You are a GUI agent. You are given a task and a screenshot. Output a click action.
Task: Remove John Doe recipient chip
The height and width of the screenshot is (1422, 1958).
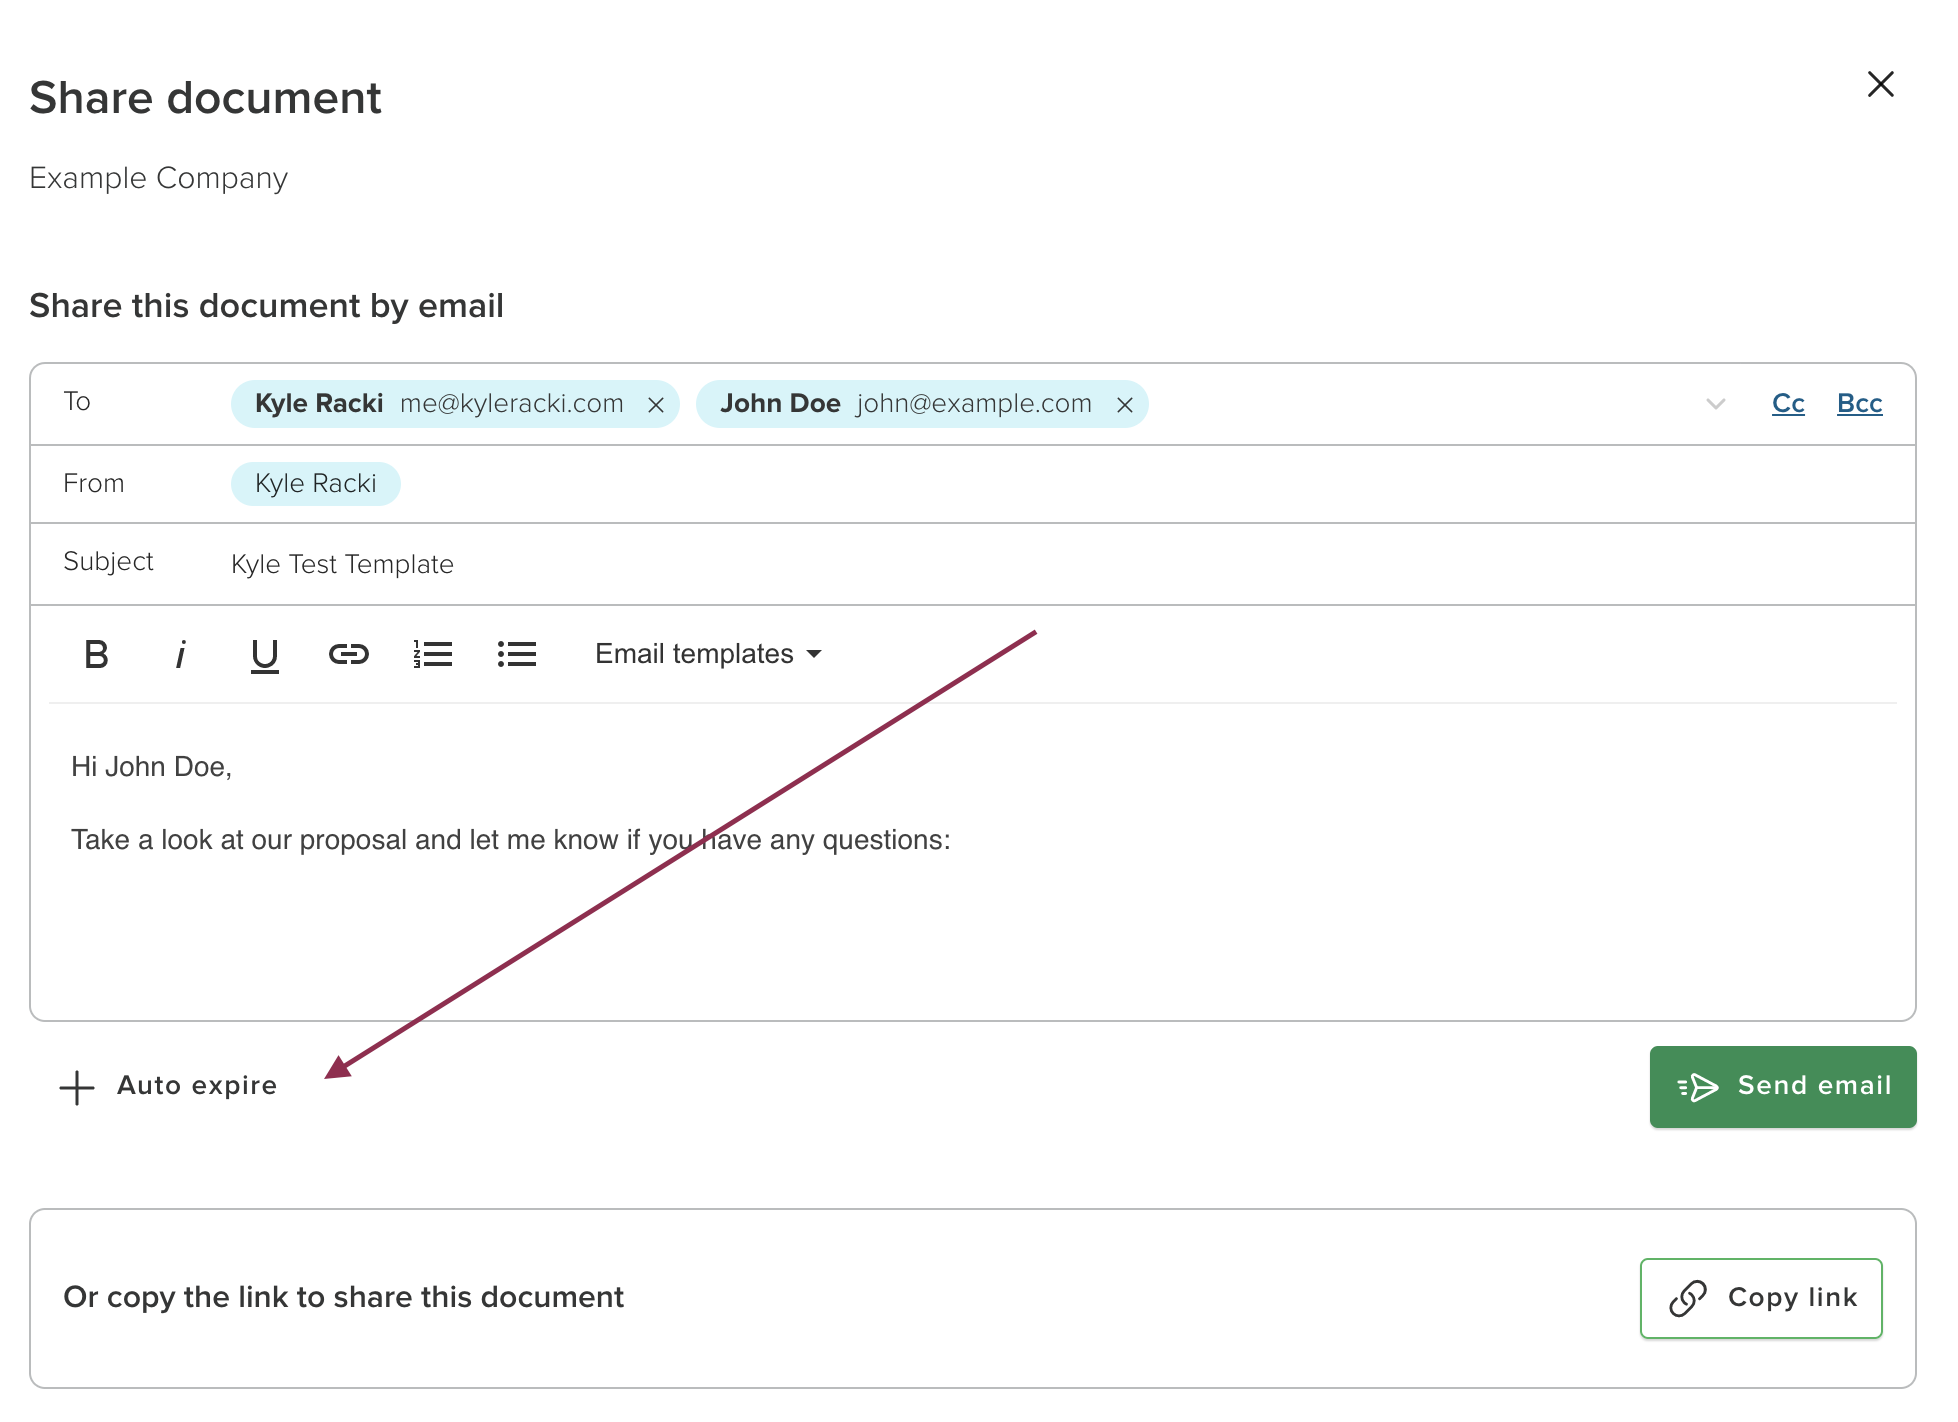point(1125,405)
